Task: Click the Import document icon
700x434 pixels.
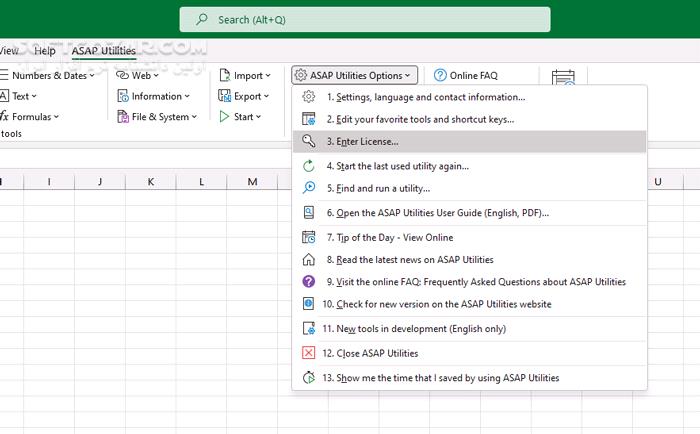Action: [x=225, y=75]
